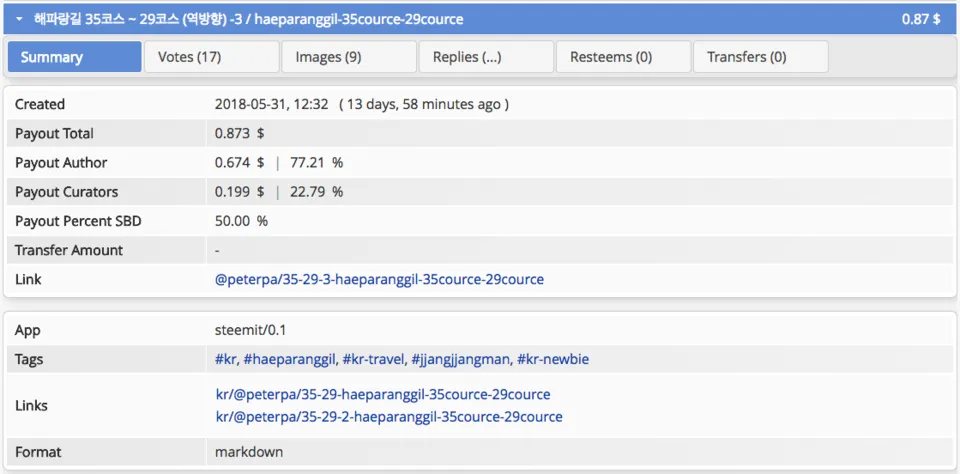Open the #jjangjjangman tag
960x474 pixels.
coord(460,359)
